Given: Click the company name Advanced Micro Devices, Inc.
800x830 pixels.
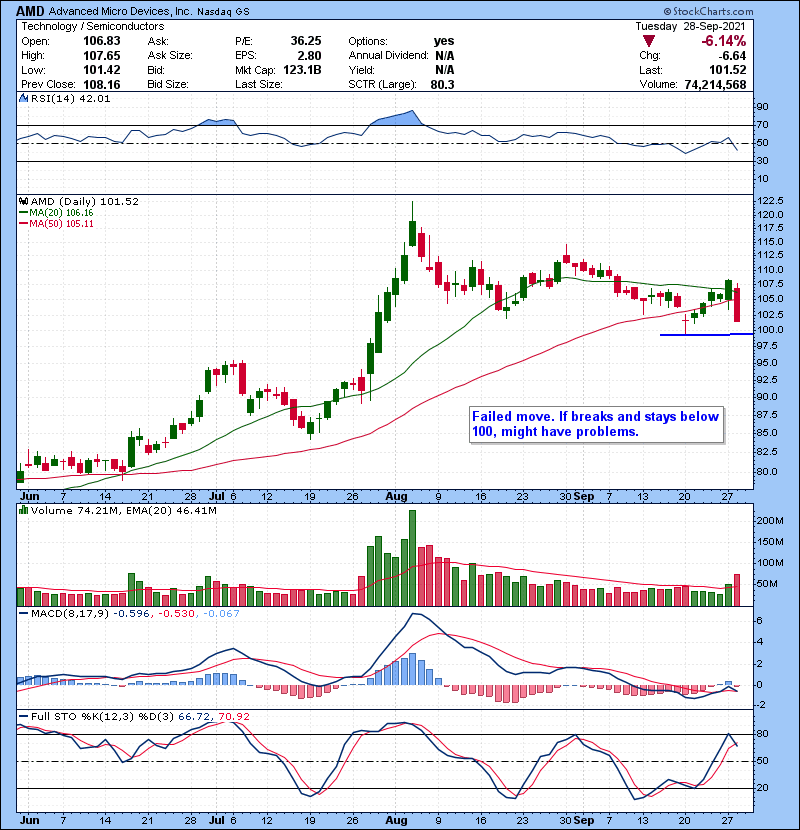Looking at the screenshot, I should (120, 11).
